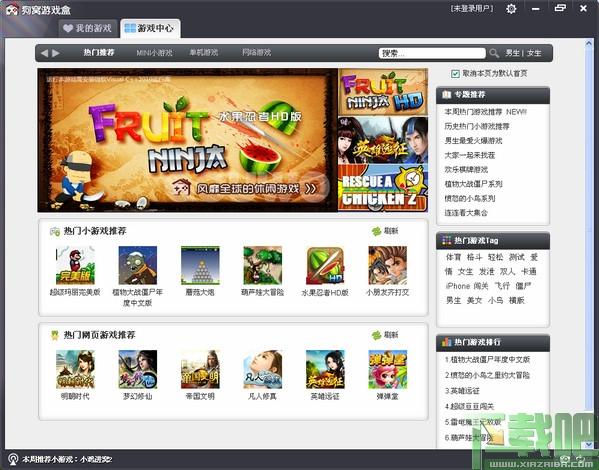Go back with the left arrow
599x470 pixels.
[x=44, y=53]
